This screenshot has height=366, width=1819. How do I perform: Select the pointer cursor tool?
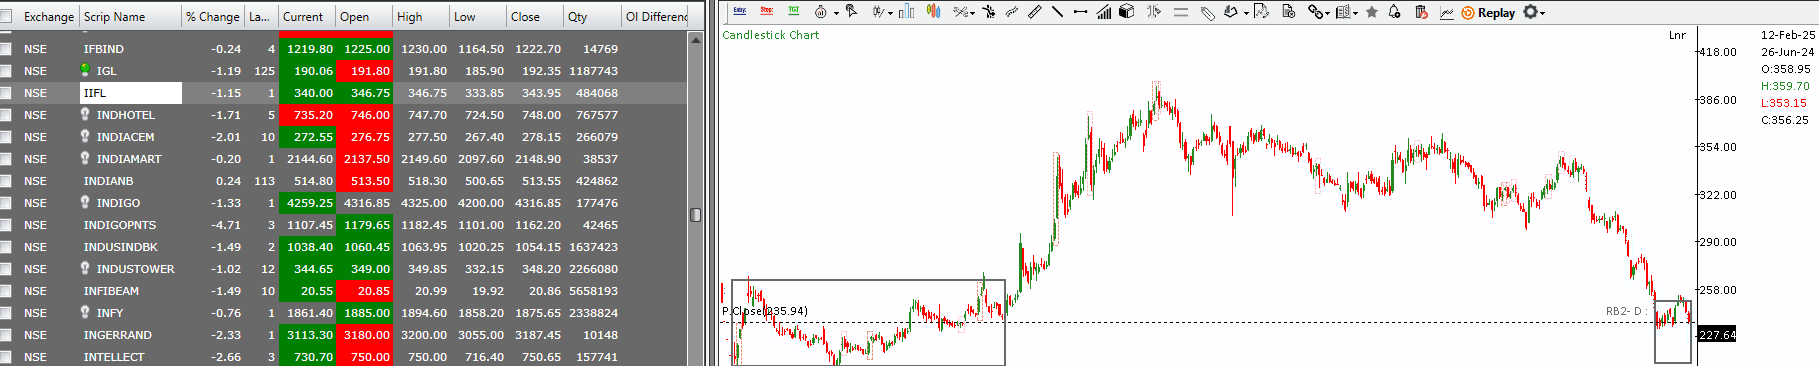click(851, 11)
